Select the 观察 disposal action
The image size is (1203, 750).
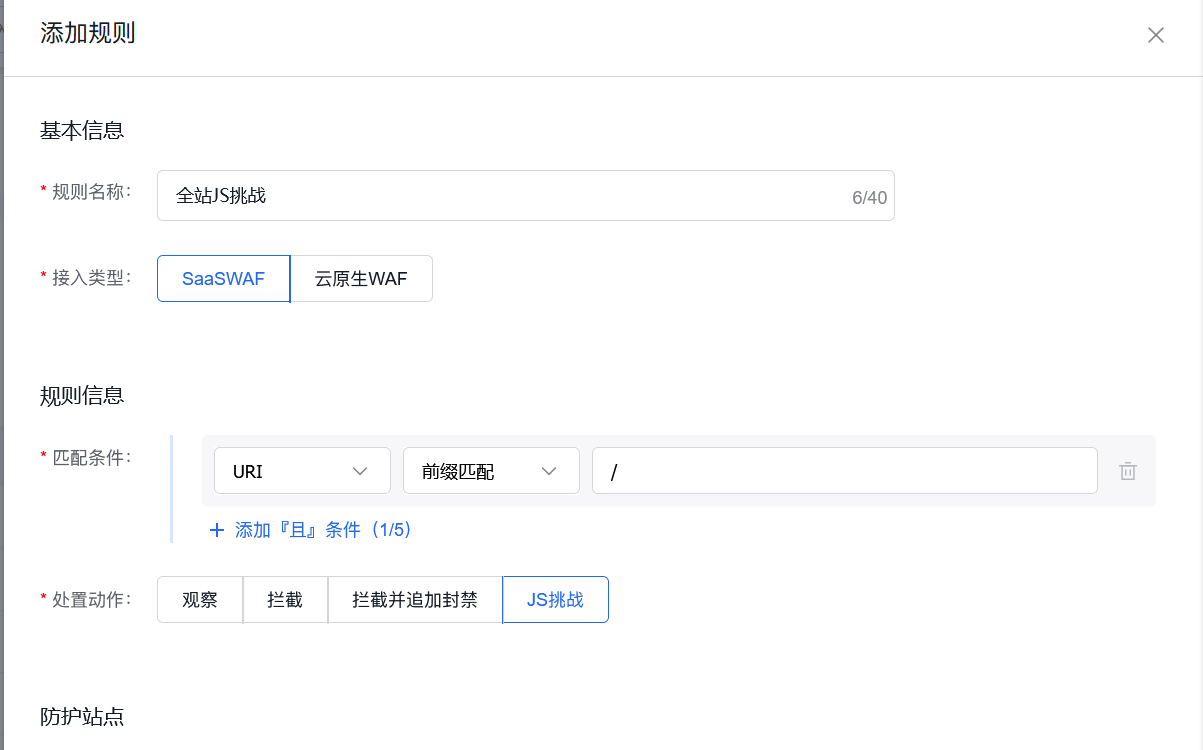point(199,599)
